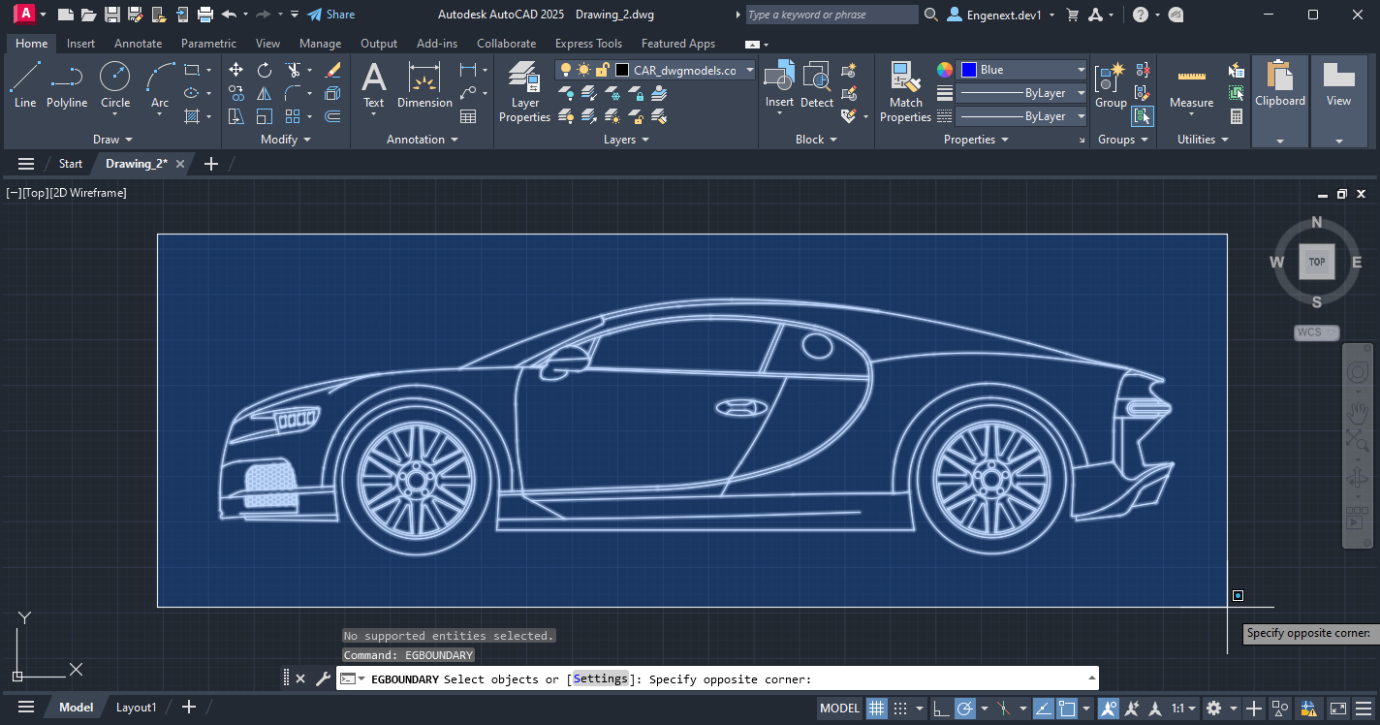1380x725 pixels.
Task: Click the search keyword input field
Action: coord(831,15)
